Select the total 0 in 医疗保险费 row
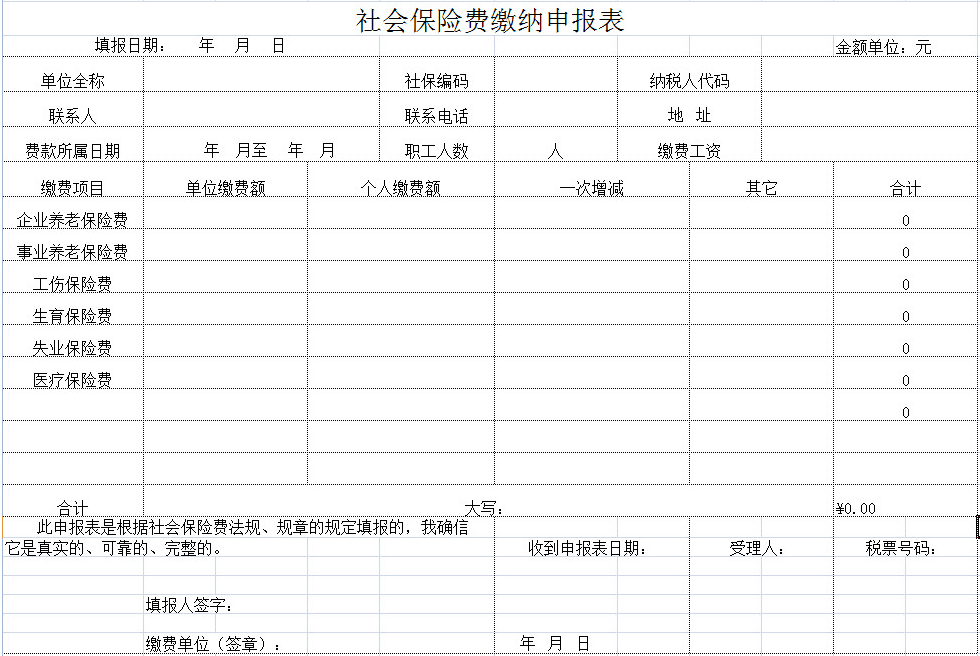Screen dimensions: 980x656 [905, 380]
